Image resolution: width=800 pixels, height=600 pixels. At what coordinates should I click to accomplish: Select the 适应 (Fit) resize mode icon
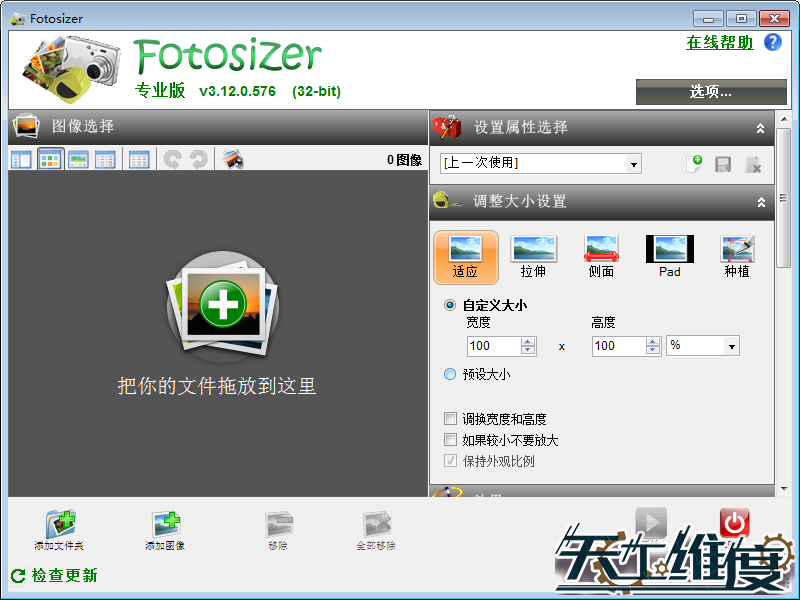[x=466, y=256]
